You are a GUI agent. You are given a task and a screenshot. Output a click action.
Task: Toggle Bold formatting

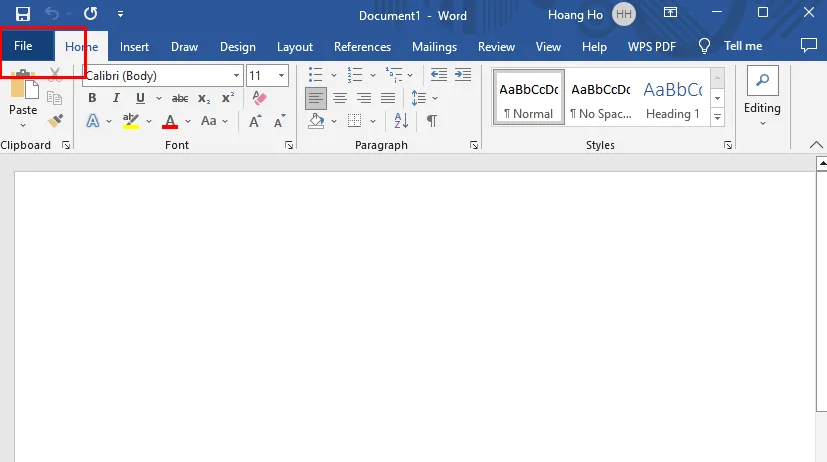[x=92, y=98]
